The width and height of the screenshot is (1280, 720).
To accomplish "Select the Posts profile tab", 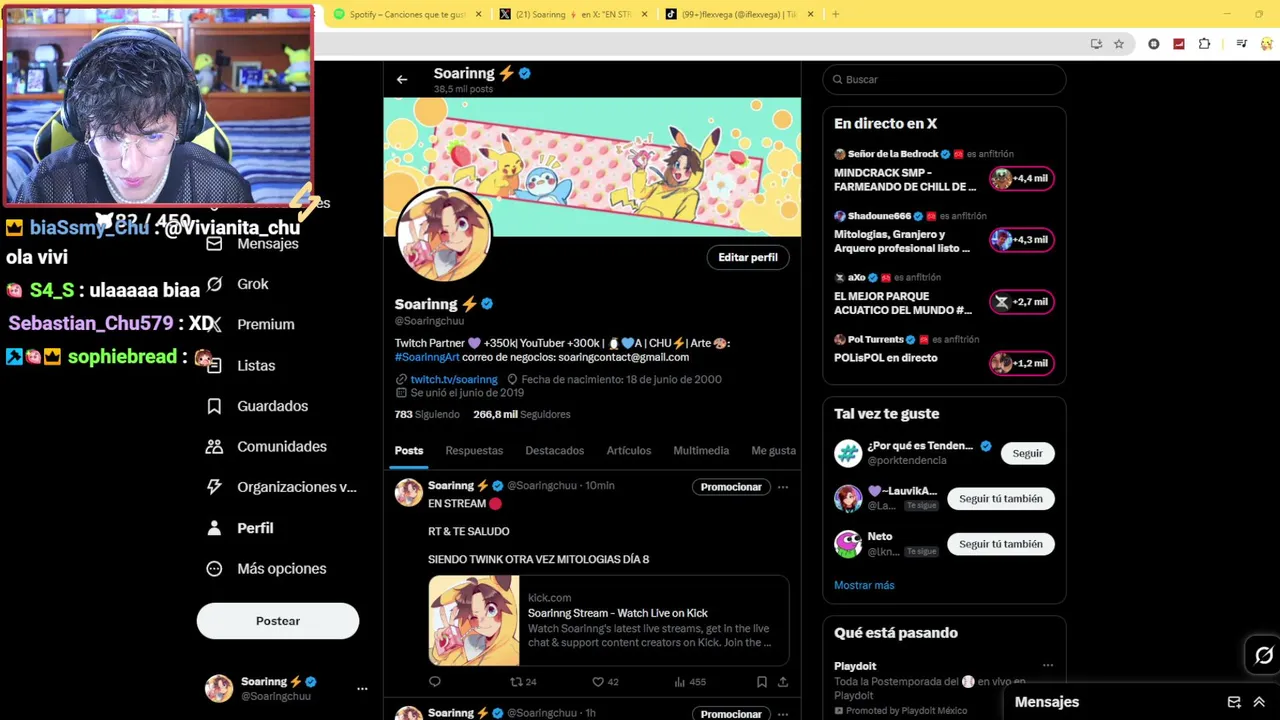I will (409, 451).
